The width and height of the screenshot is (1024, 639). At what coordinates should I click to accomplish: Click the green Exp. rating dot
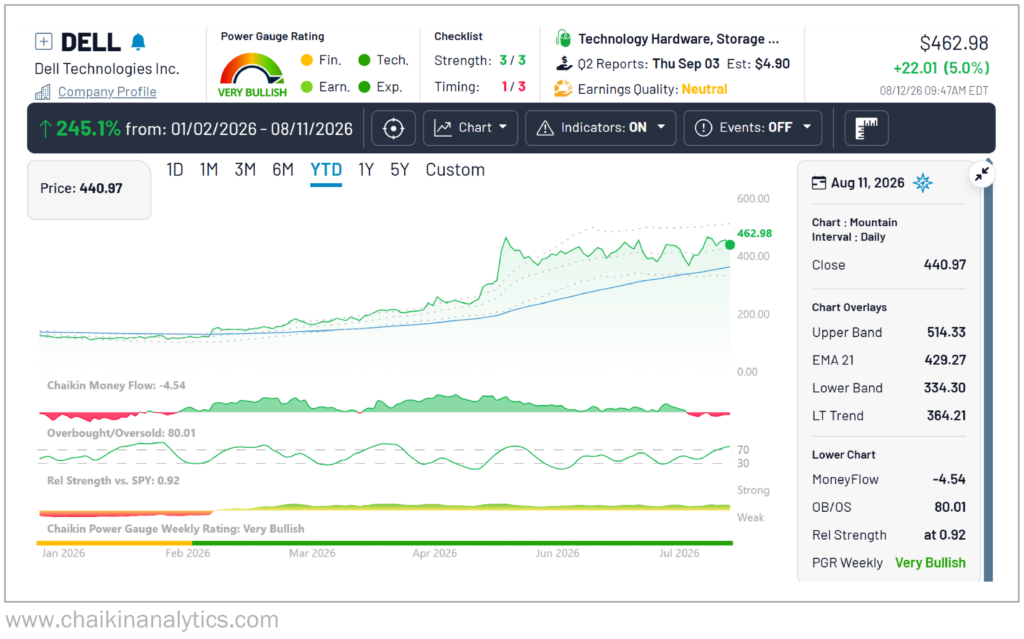[x=364, y=87]
